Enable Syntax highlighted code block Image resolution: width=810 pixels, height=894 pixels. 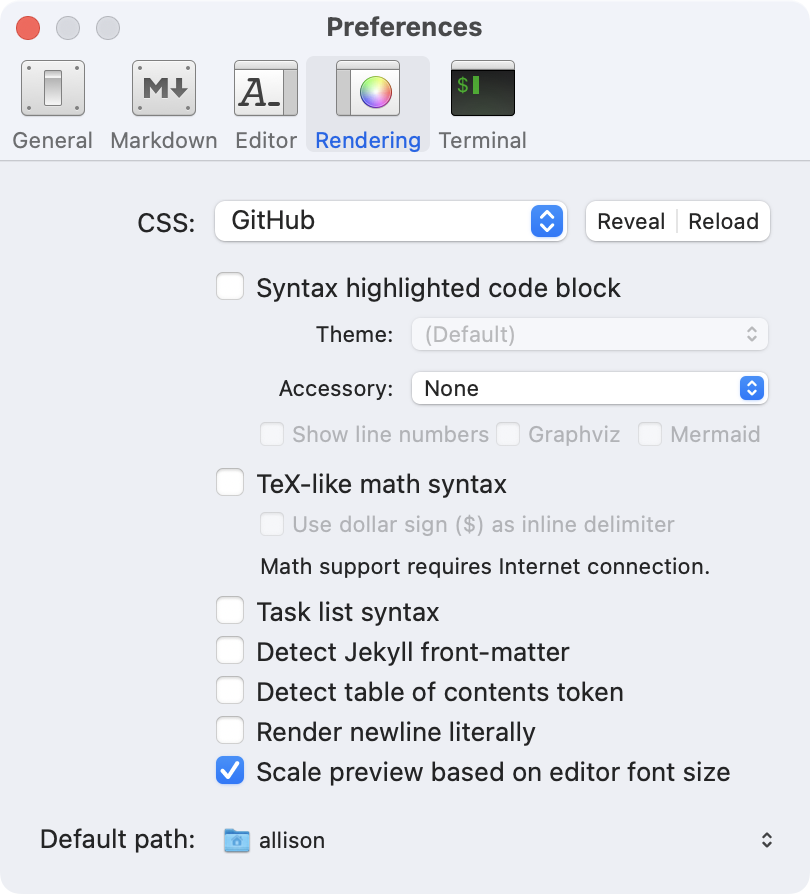(231, 288)
